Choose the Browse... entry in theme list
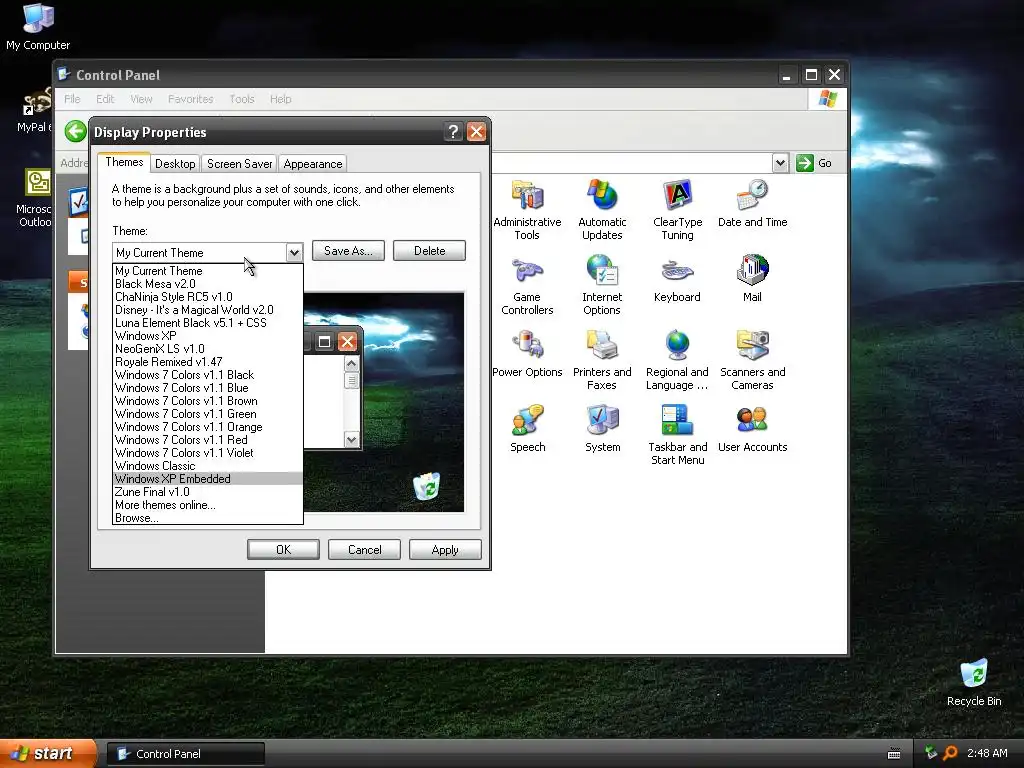This screenshot has width=1024, height=768. (x=208, y=518)
